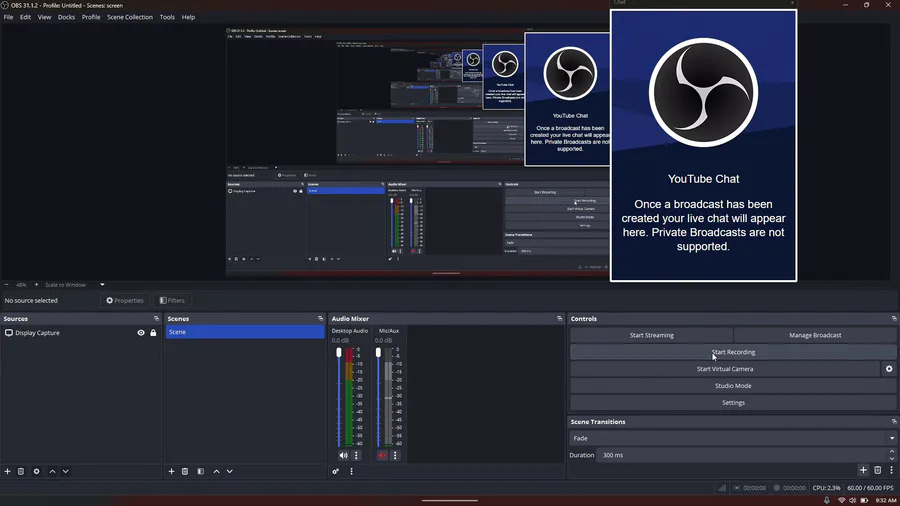Viewport: 900px width, 506px height.
Task: Click the Display Capture source type icon
Action: click(x=9, y=333)
